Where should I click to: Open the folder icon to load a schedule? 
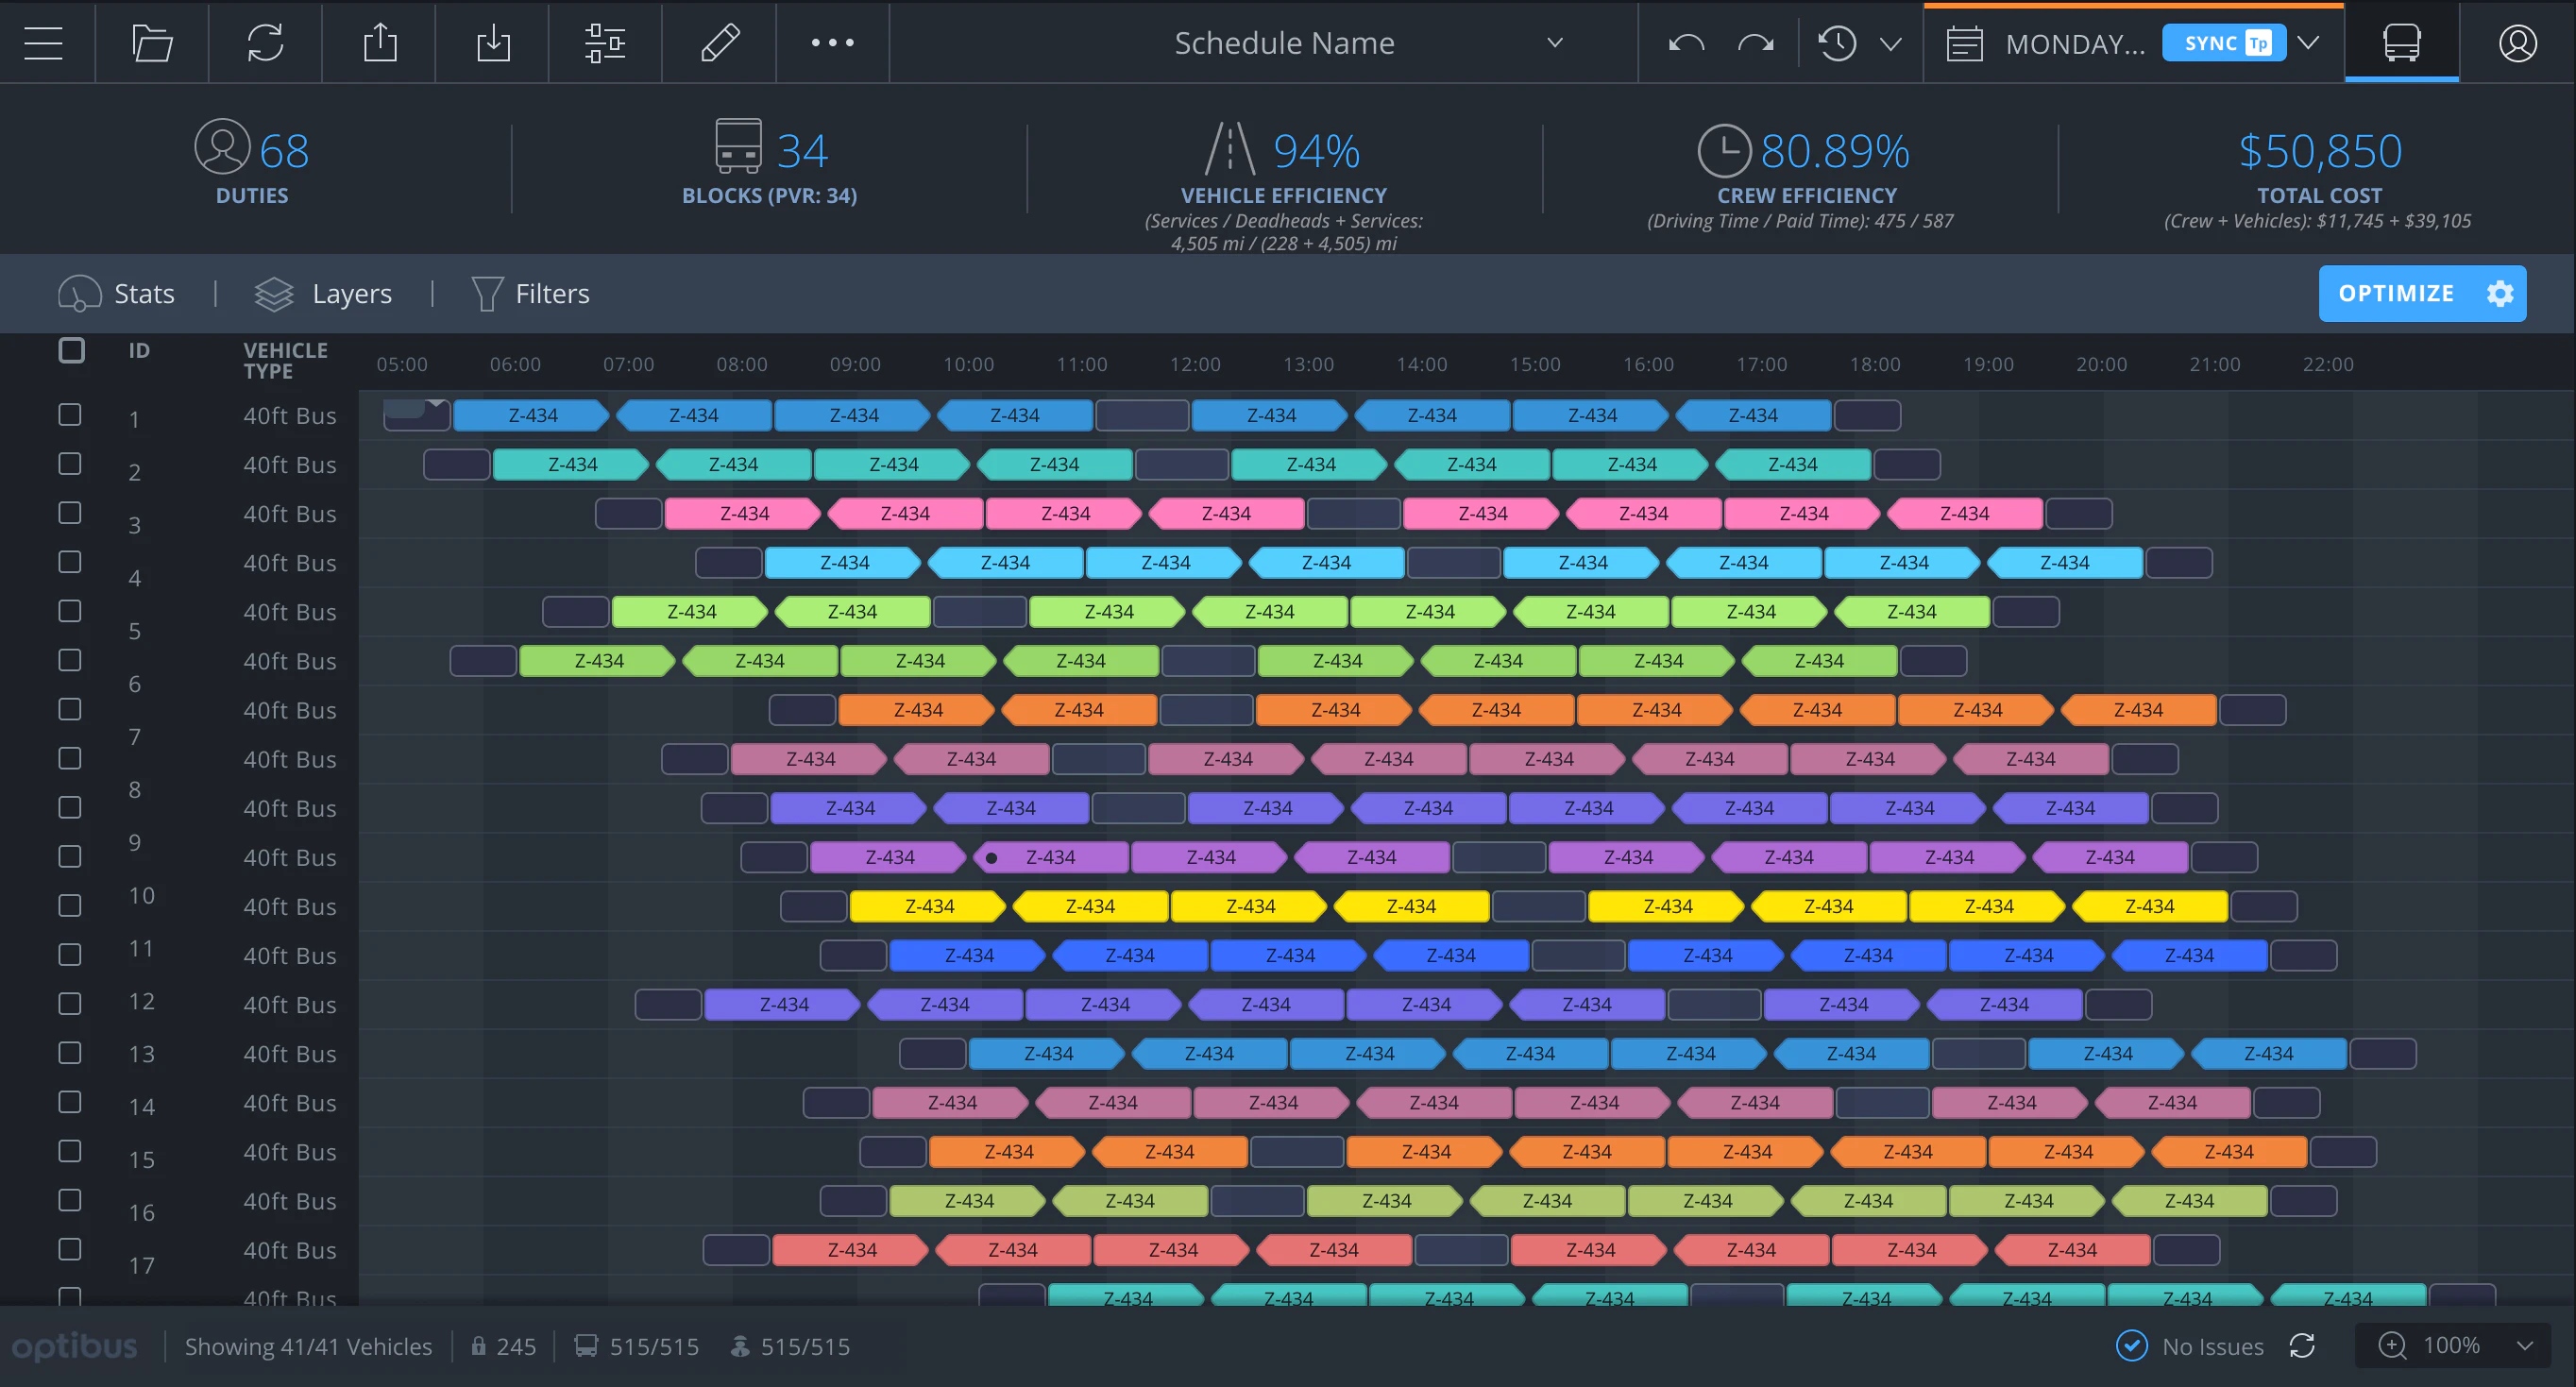(x=151, y=43)
